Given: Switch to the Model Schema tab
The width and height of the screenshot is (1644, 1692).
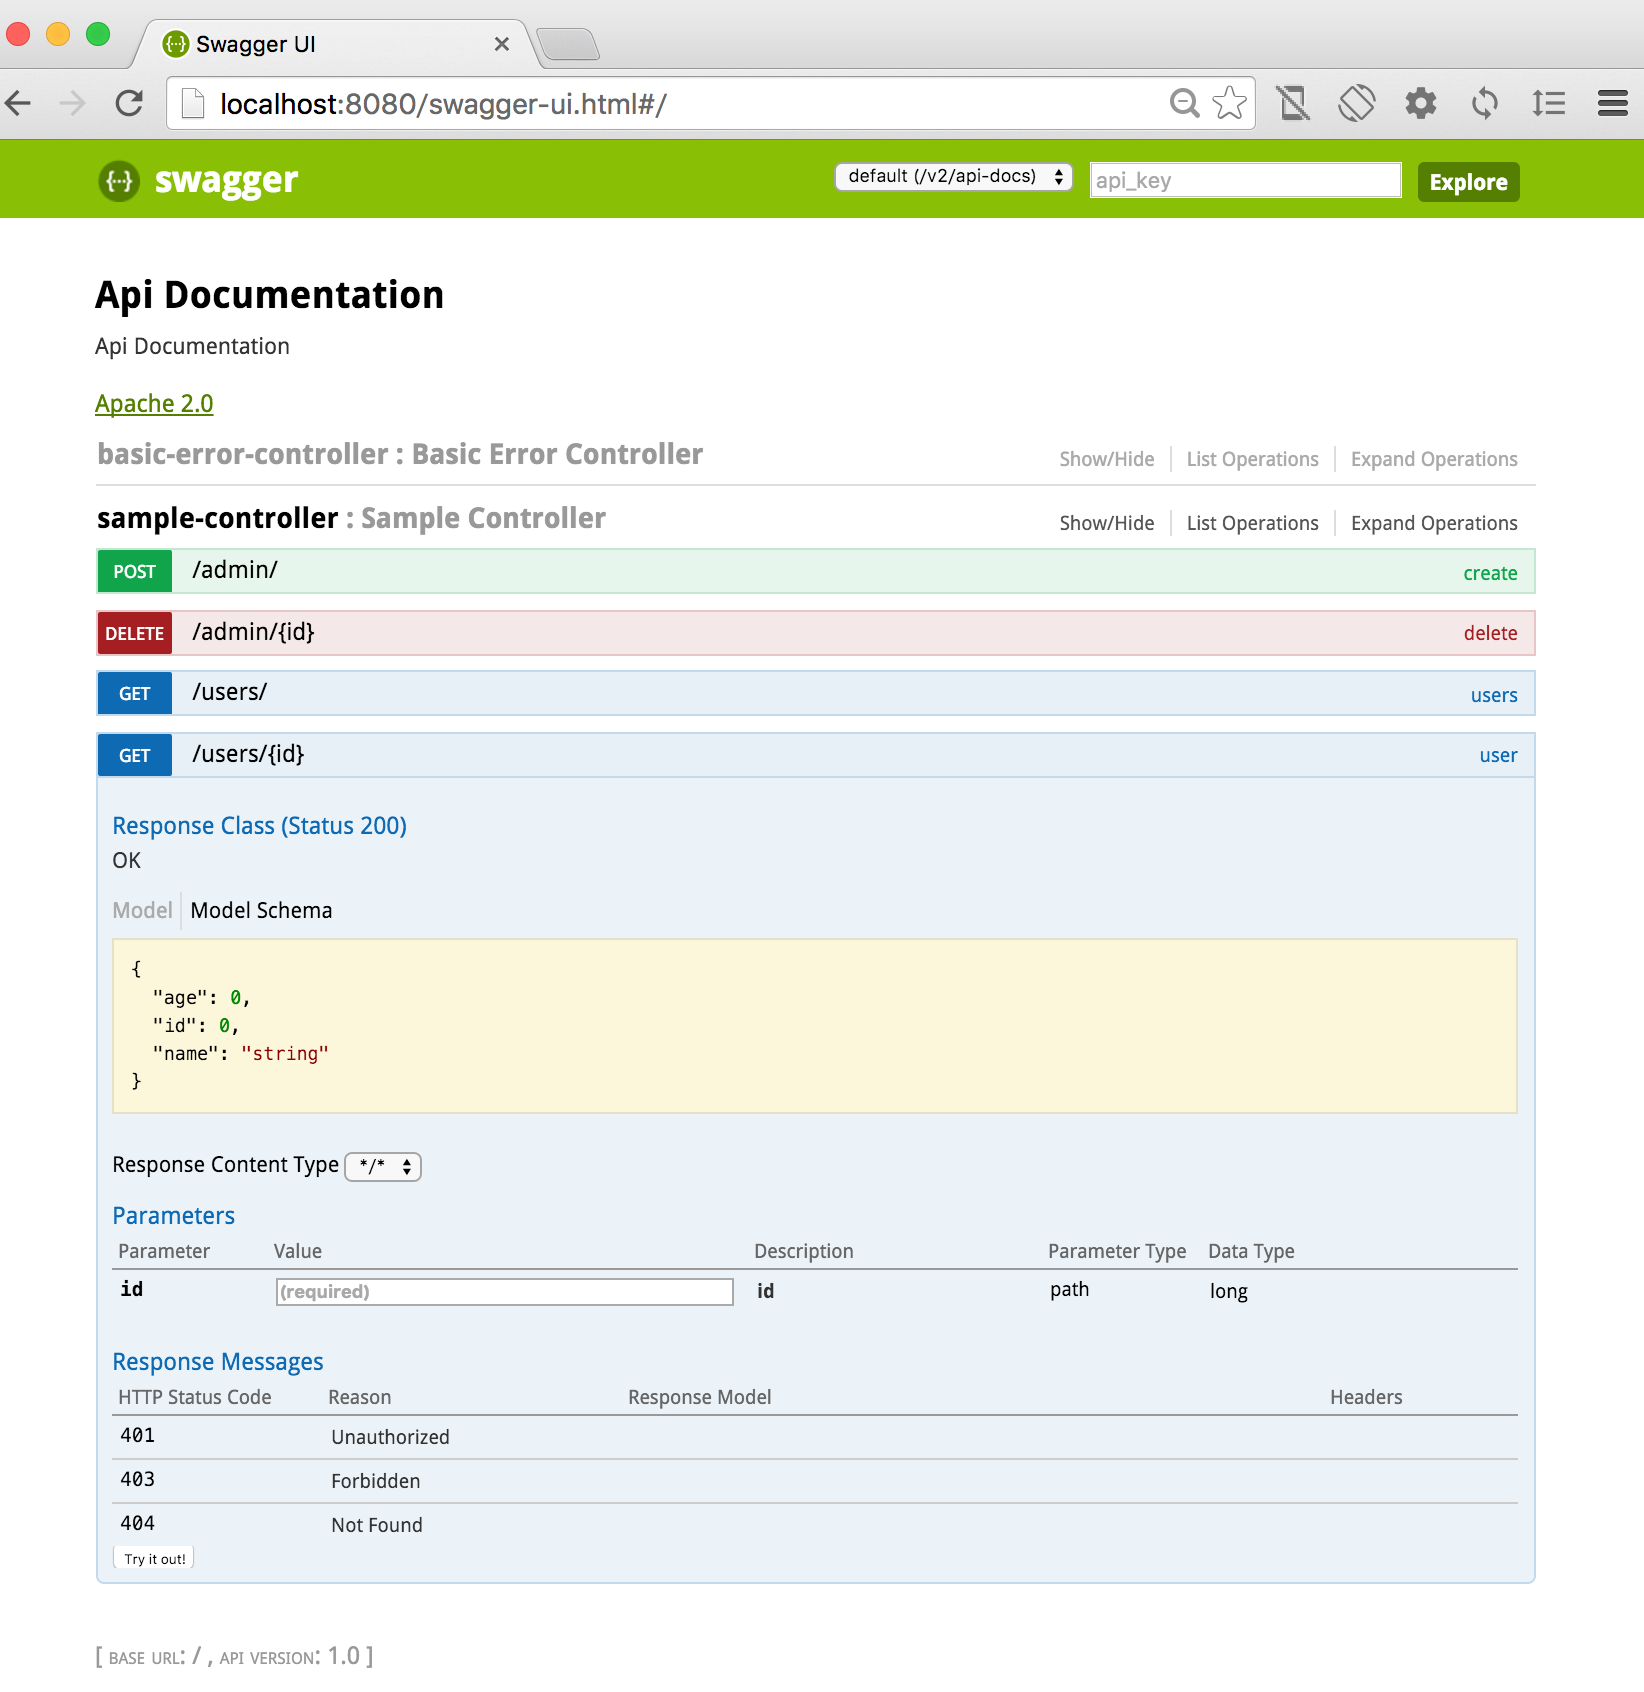Looking at the screenshot, I should tap(260, 910).
